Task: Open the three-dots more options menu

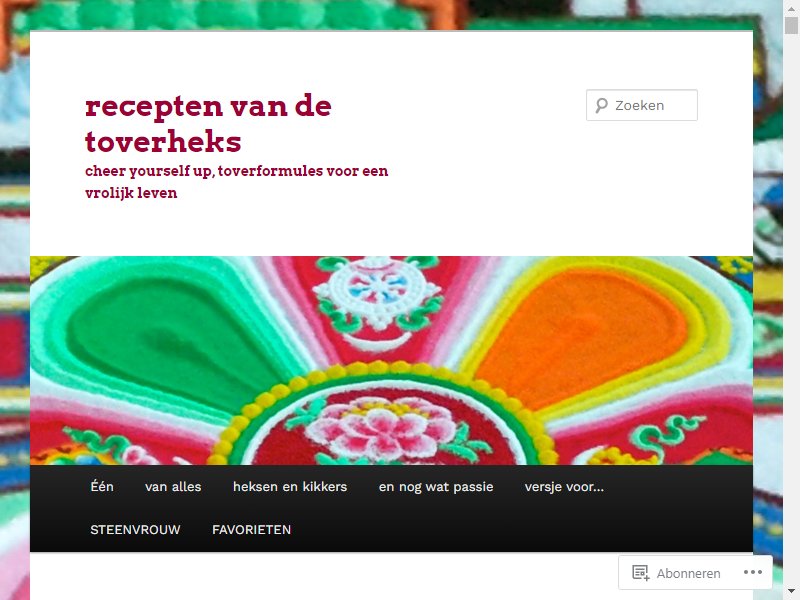Action: (753, 572)
